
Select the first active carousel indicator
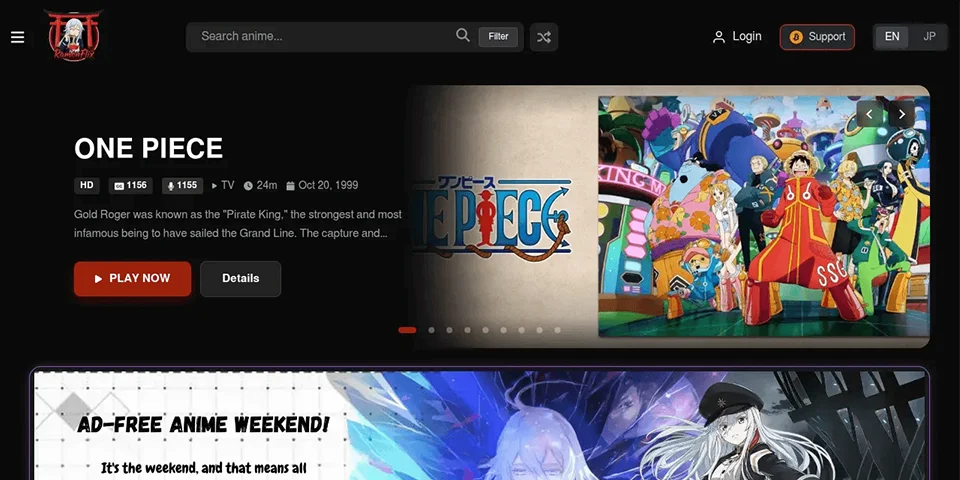[x=407, y=330]
